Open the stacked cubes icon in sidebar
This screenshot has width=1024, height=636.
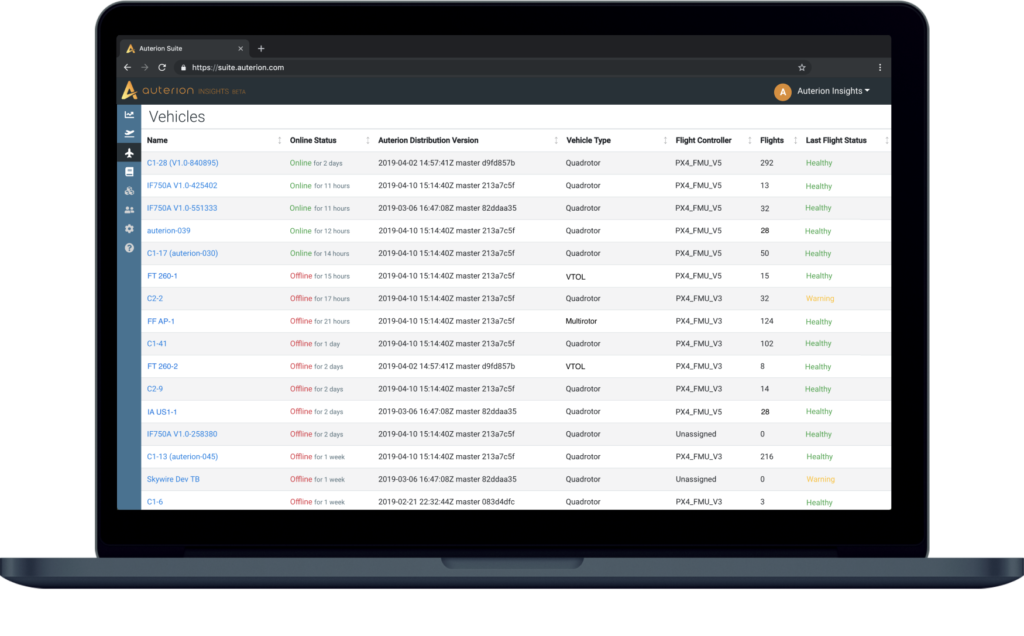pos(129,191)
